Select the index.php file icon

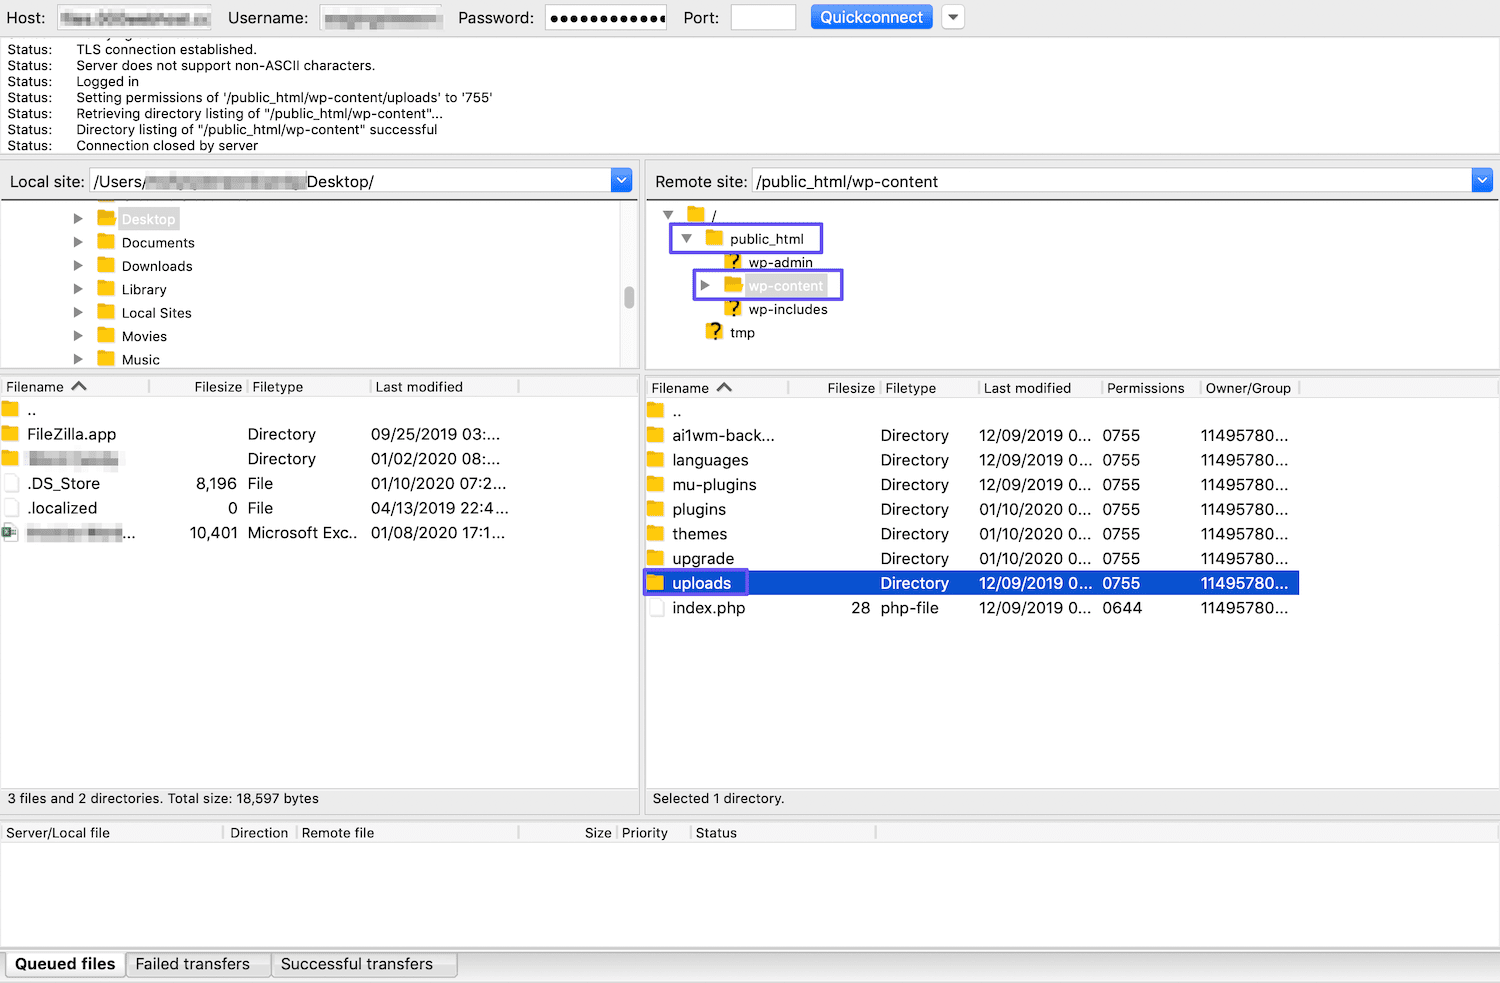[658, 607]
